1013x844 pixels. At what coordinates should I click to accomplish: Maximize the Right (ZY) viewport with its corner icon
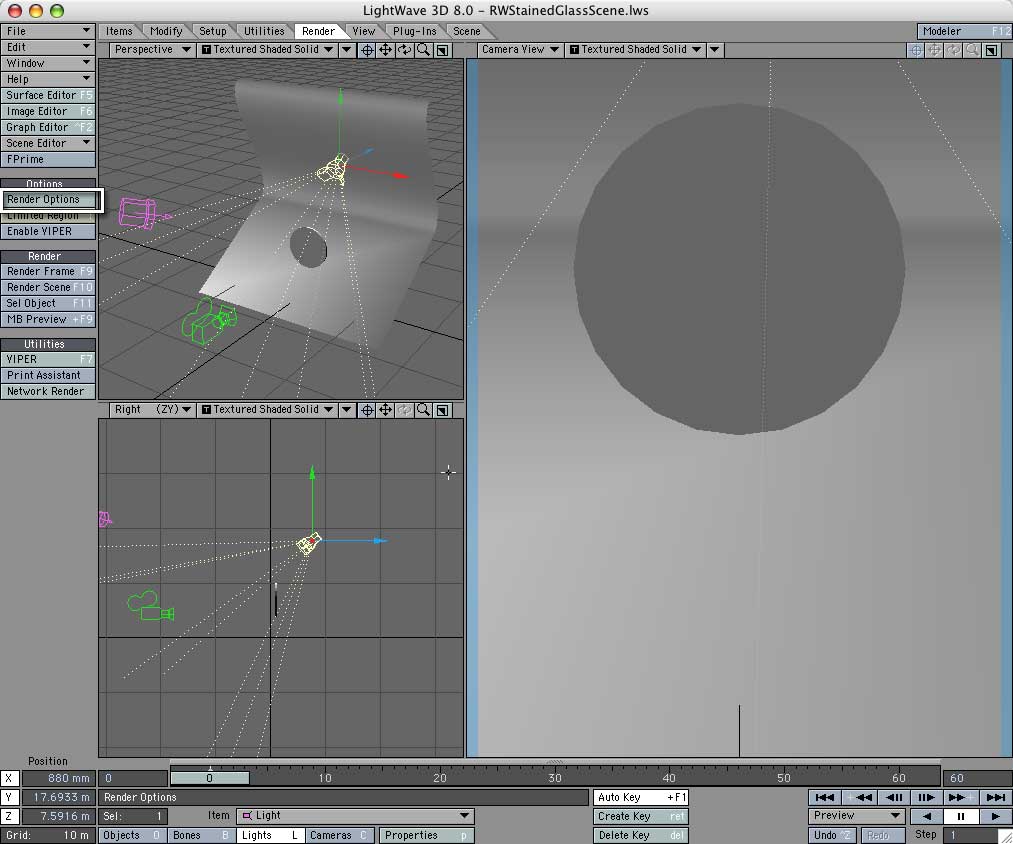[443, 410]
